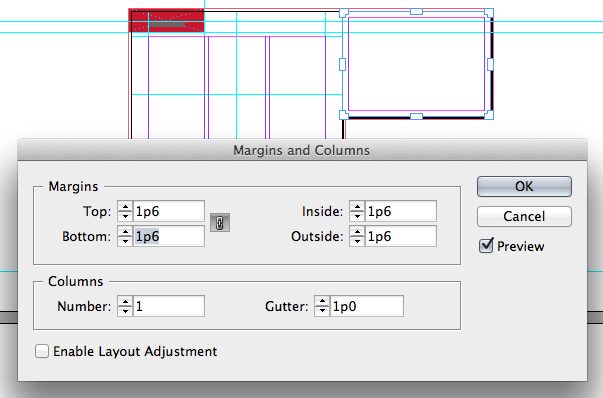The height and width of the screenshot is (398, 603).
Task: Click the Gutter value field
Action: point(366,306)
